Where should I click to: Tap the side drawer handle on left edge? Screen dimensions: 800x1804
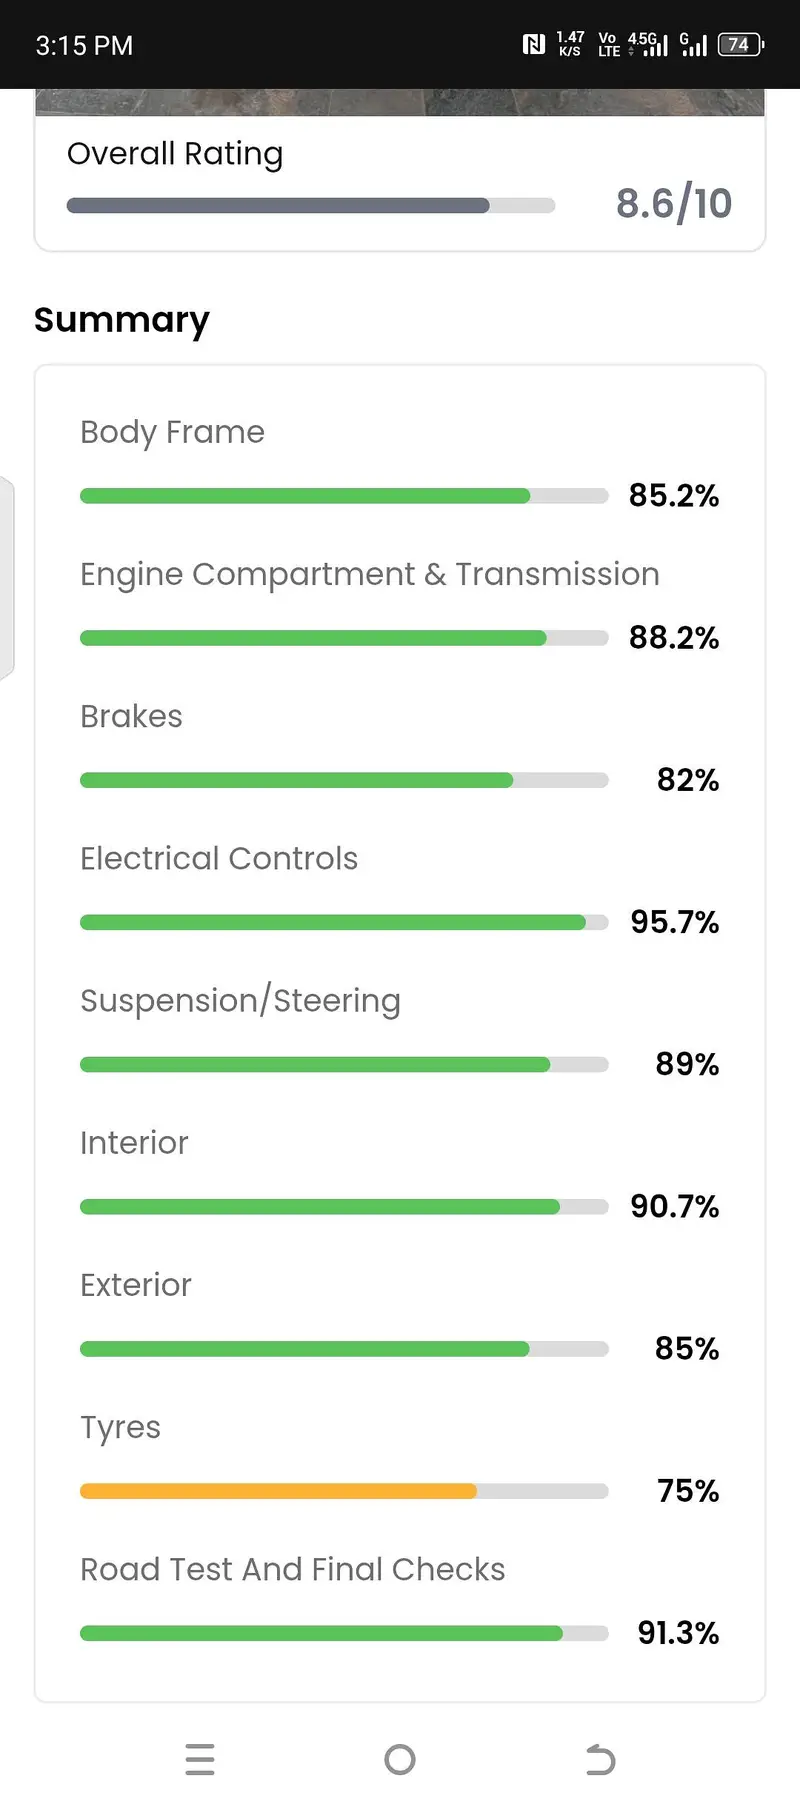(6, 578)
